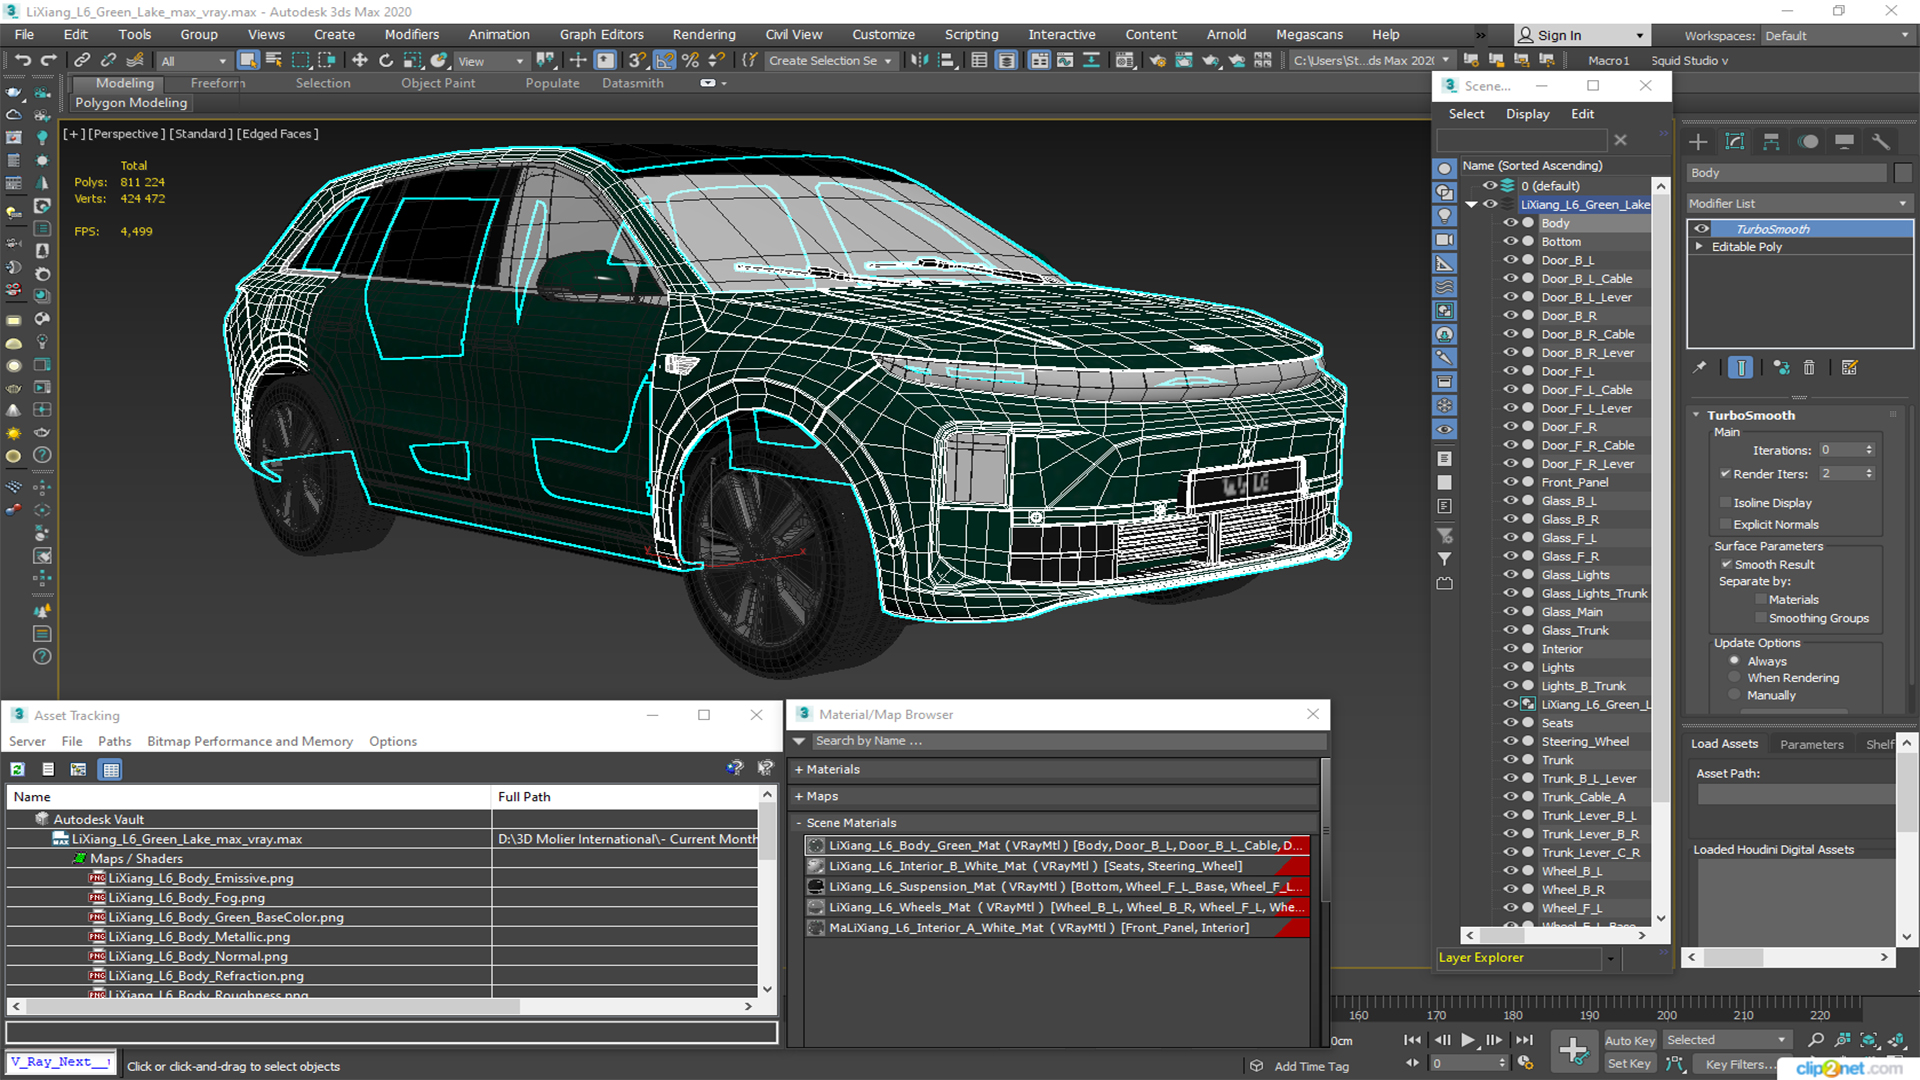Viewport: 1920px width, 1080px height.
Task: Click Table View icon in Asset Tracking
Action: [111, 769]
